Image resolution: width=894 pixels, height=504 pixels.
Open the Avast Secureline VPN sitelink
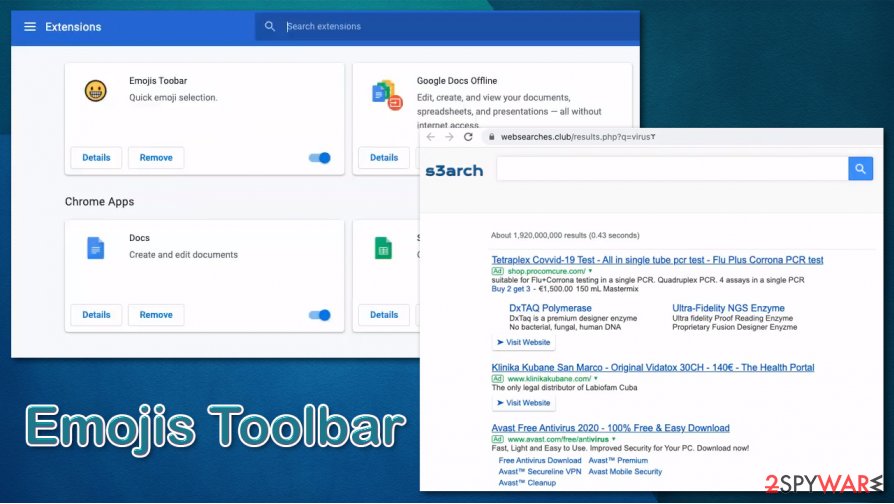[540, 472]
